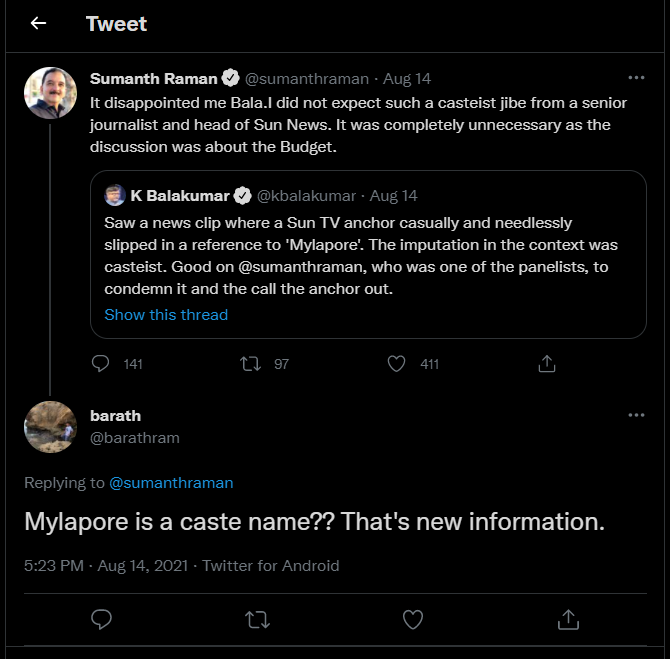Reply to Sumanth Raman's tweet

(x=101, y=363)
